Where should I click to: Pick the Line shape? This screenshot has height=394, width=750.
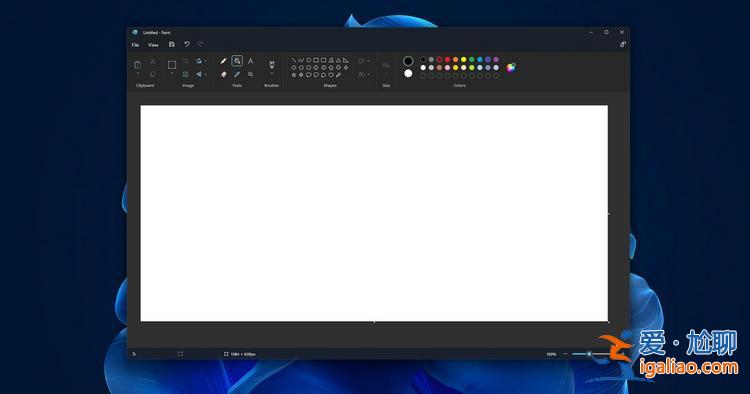pos(294,60)
